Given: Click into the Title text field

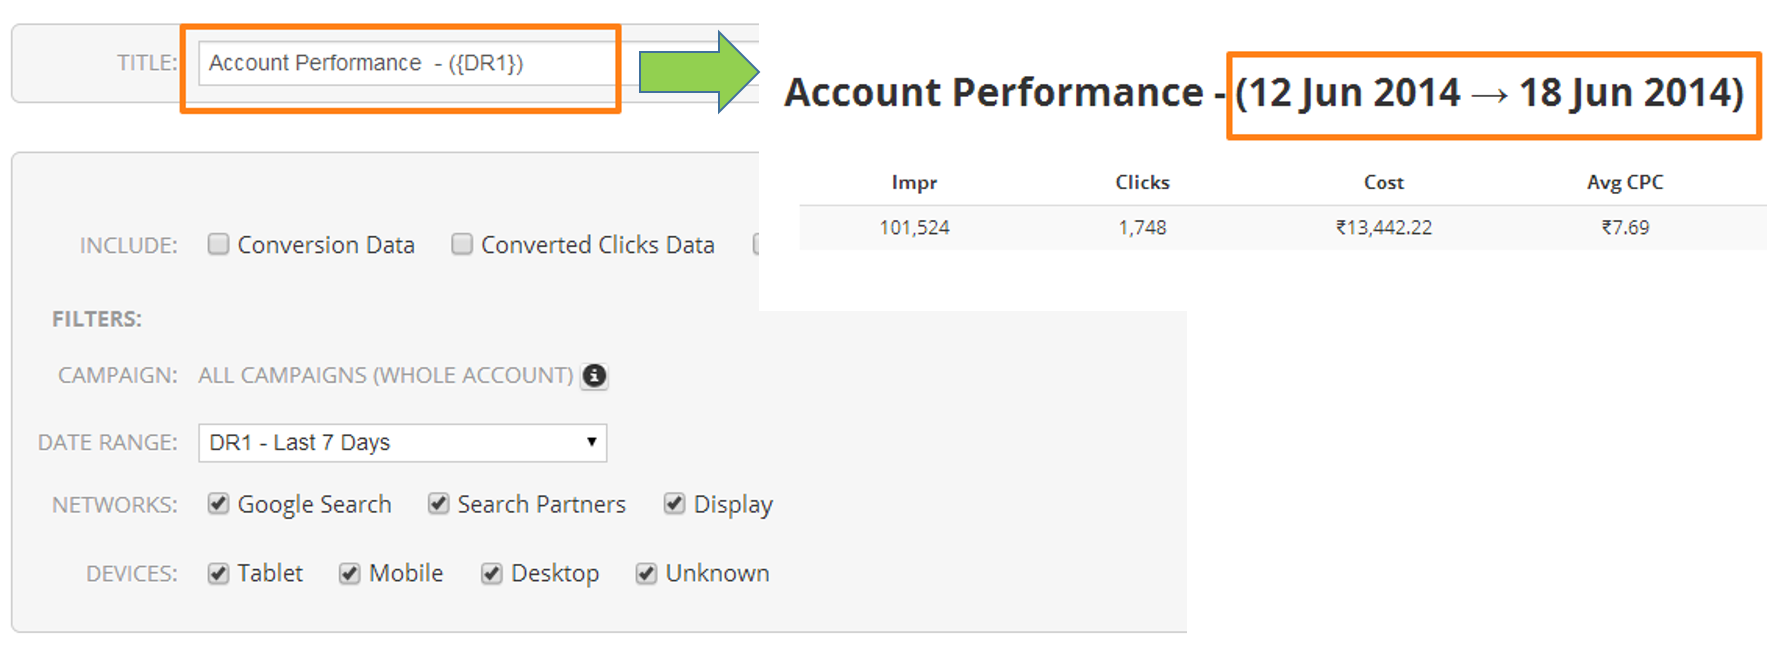Looking at the screenshot, I should (x=405, y=63).
